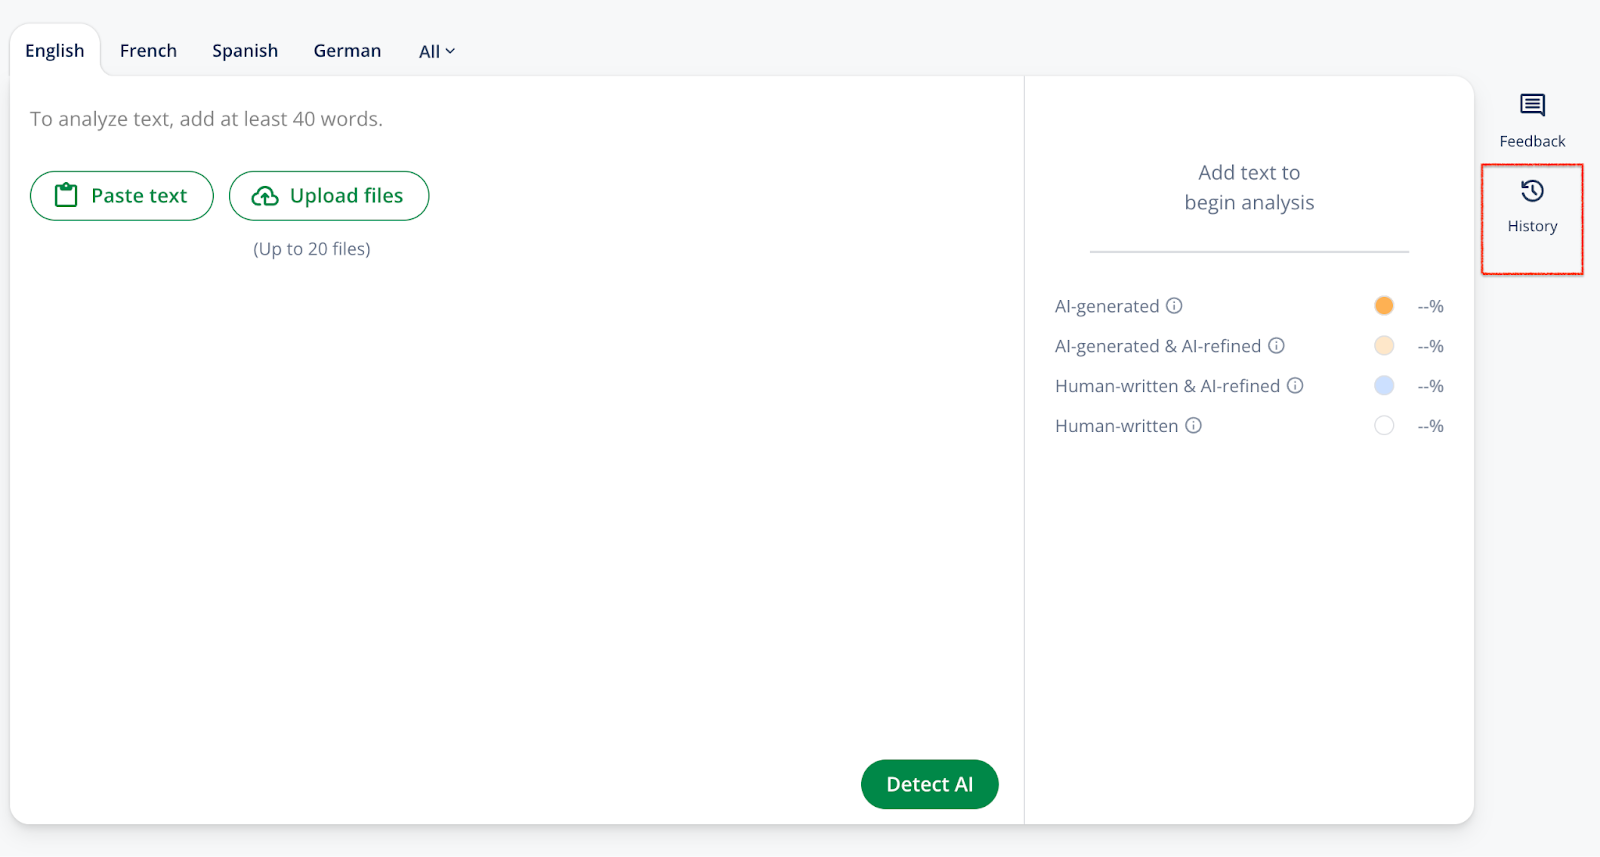Image resolution: width=1600 pixels, height=857 pixels.
Task: Click the orange AI-generated color dot
Action: point(1384,306)
